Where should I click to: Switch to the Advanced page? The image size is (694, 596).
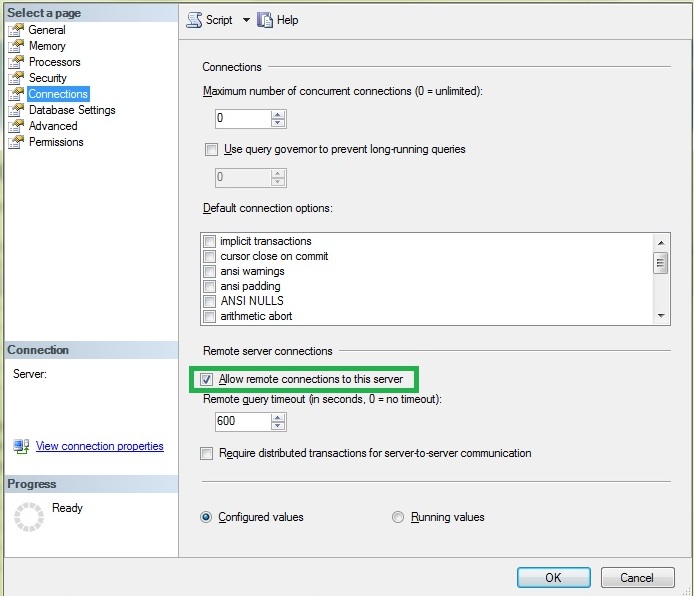(53, 126)
